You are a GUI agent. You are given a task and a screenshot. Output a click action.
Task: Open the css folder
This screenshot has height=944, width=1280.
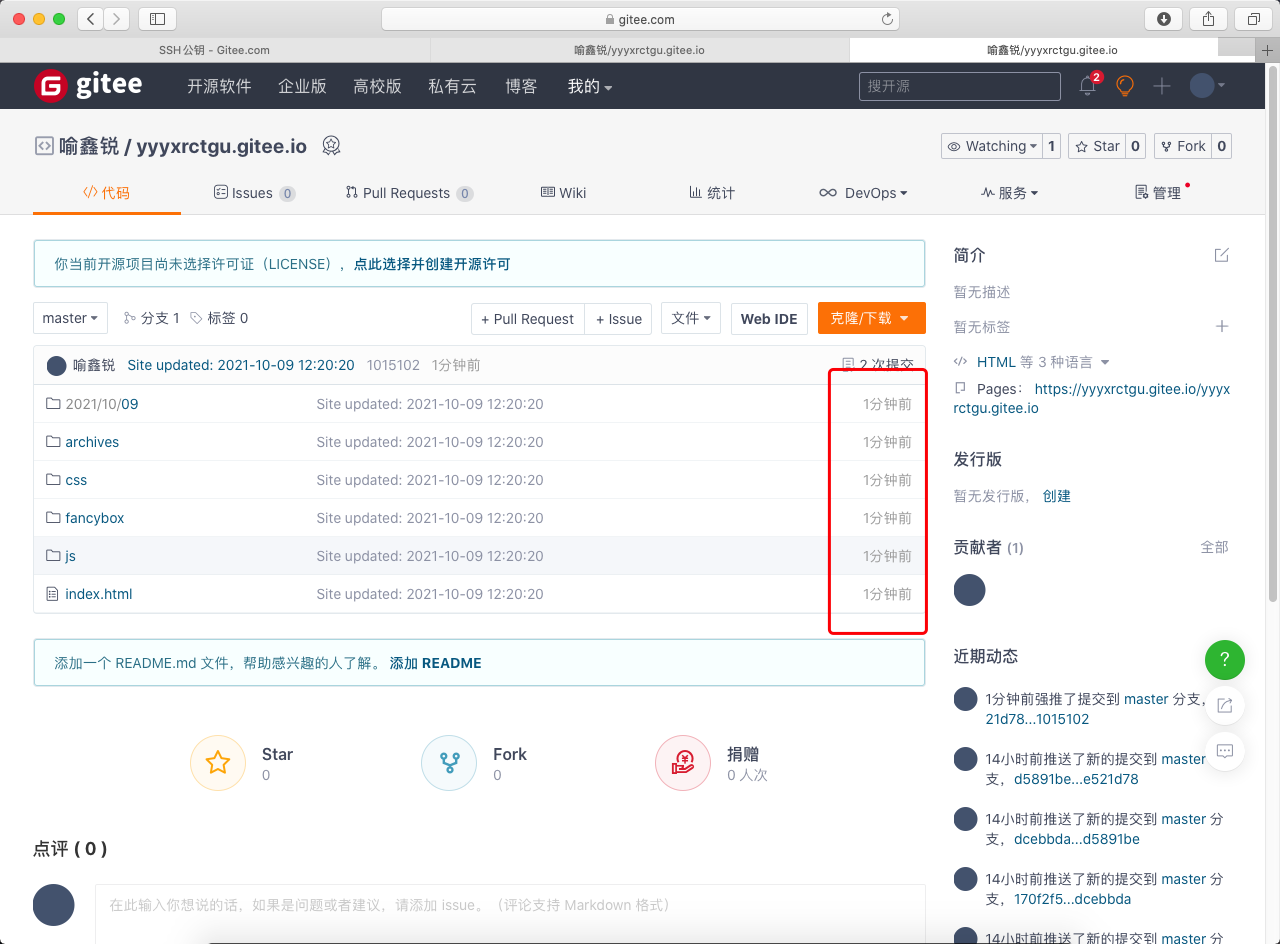tap(76, 480)
